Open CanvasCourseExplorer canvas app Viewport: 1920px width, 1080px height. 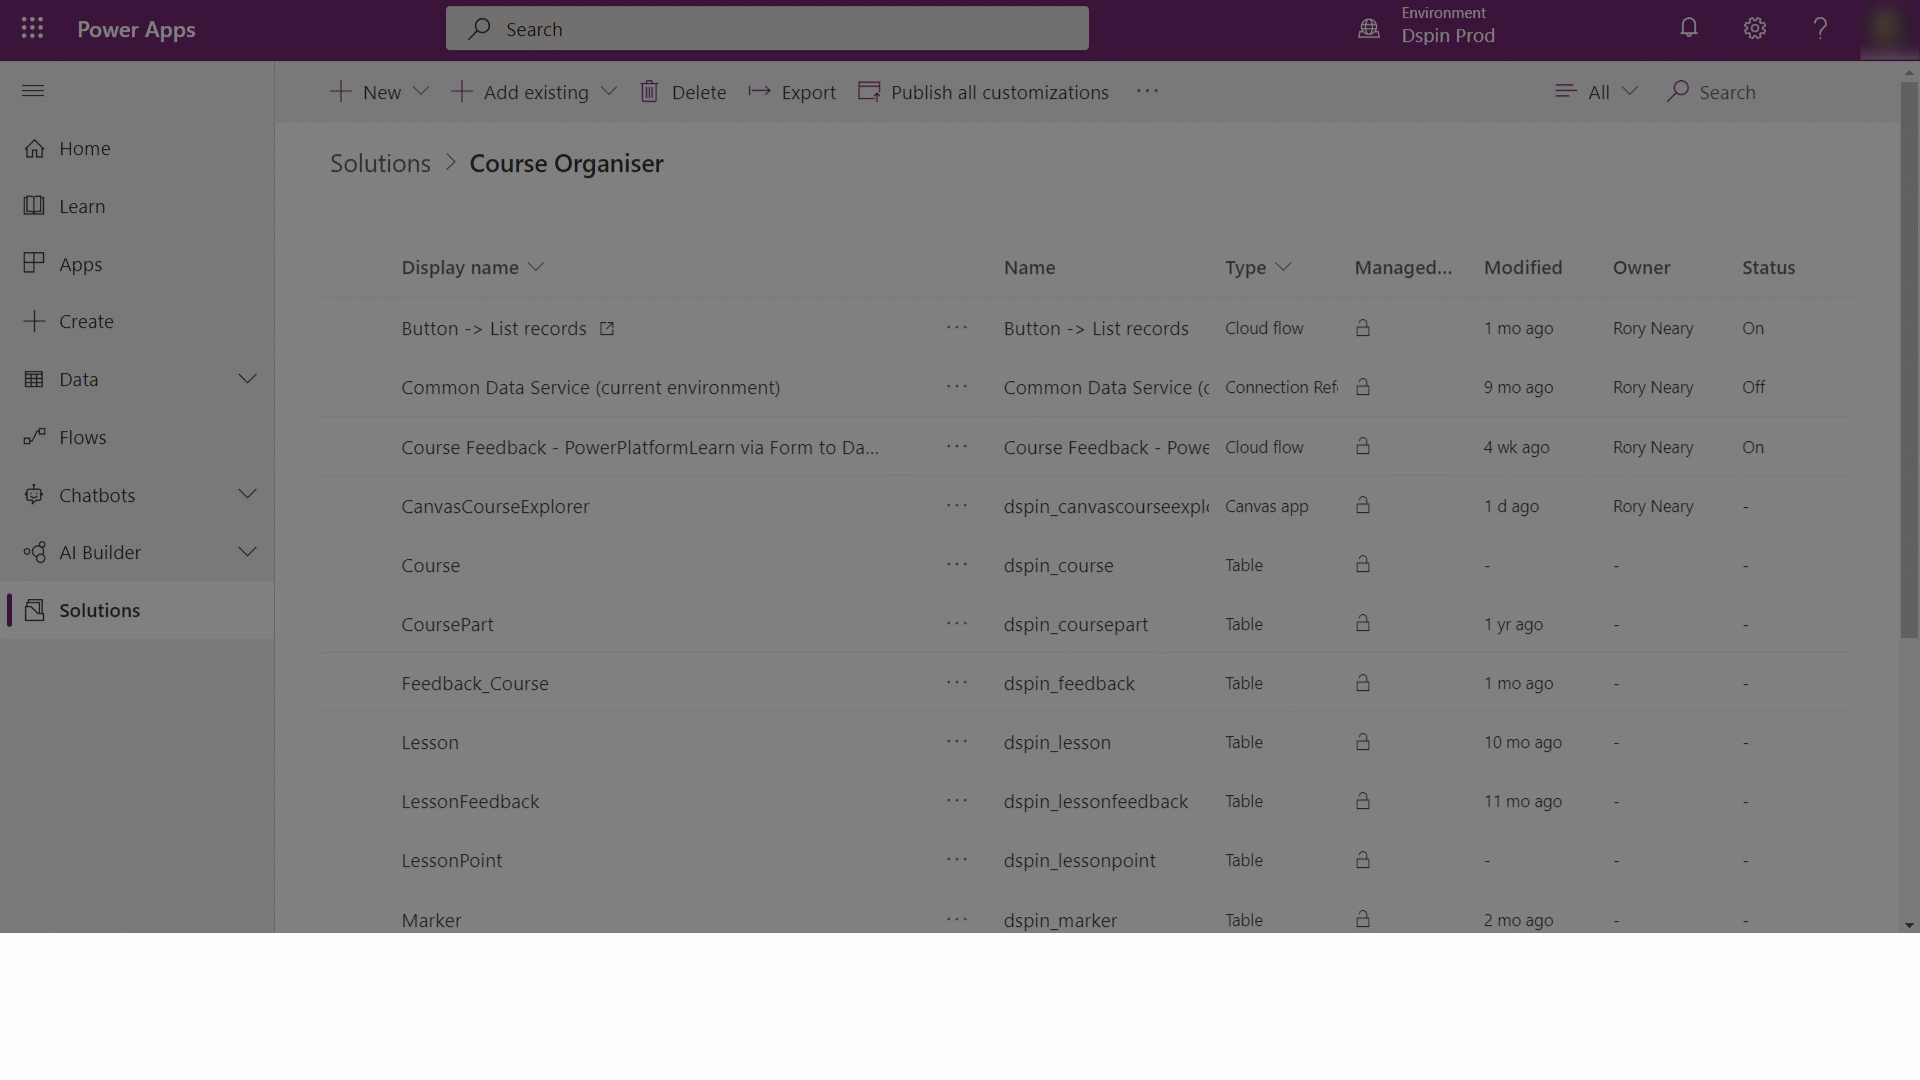(495, 505)
